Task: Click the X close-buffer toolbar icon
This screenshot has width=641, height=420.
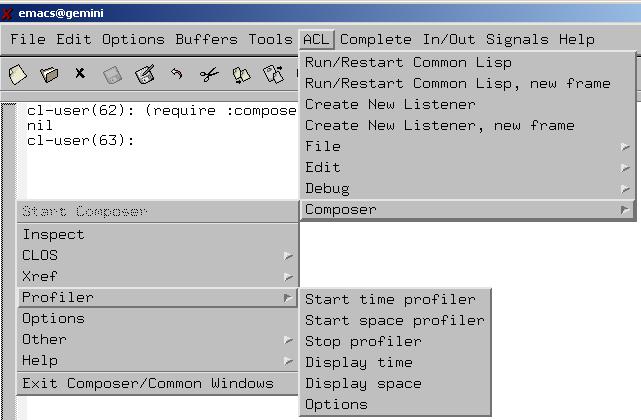Action: coord(80,74)
